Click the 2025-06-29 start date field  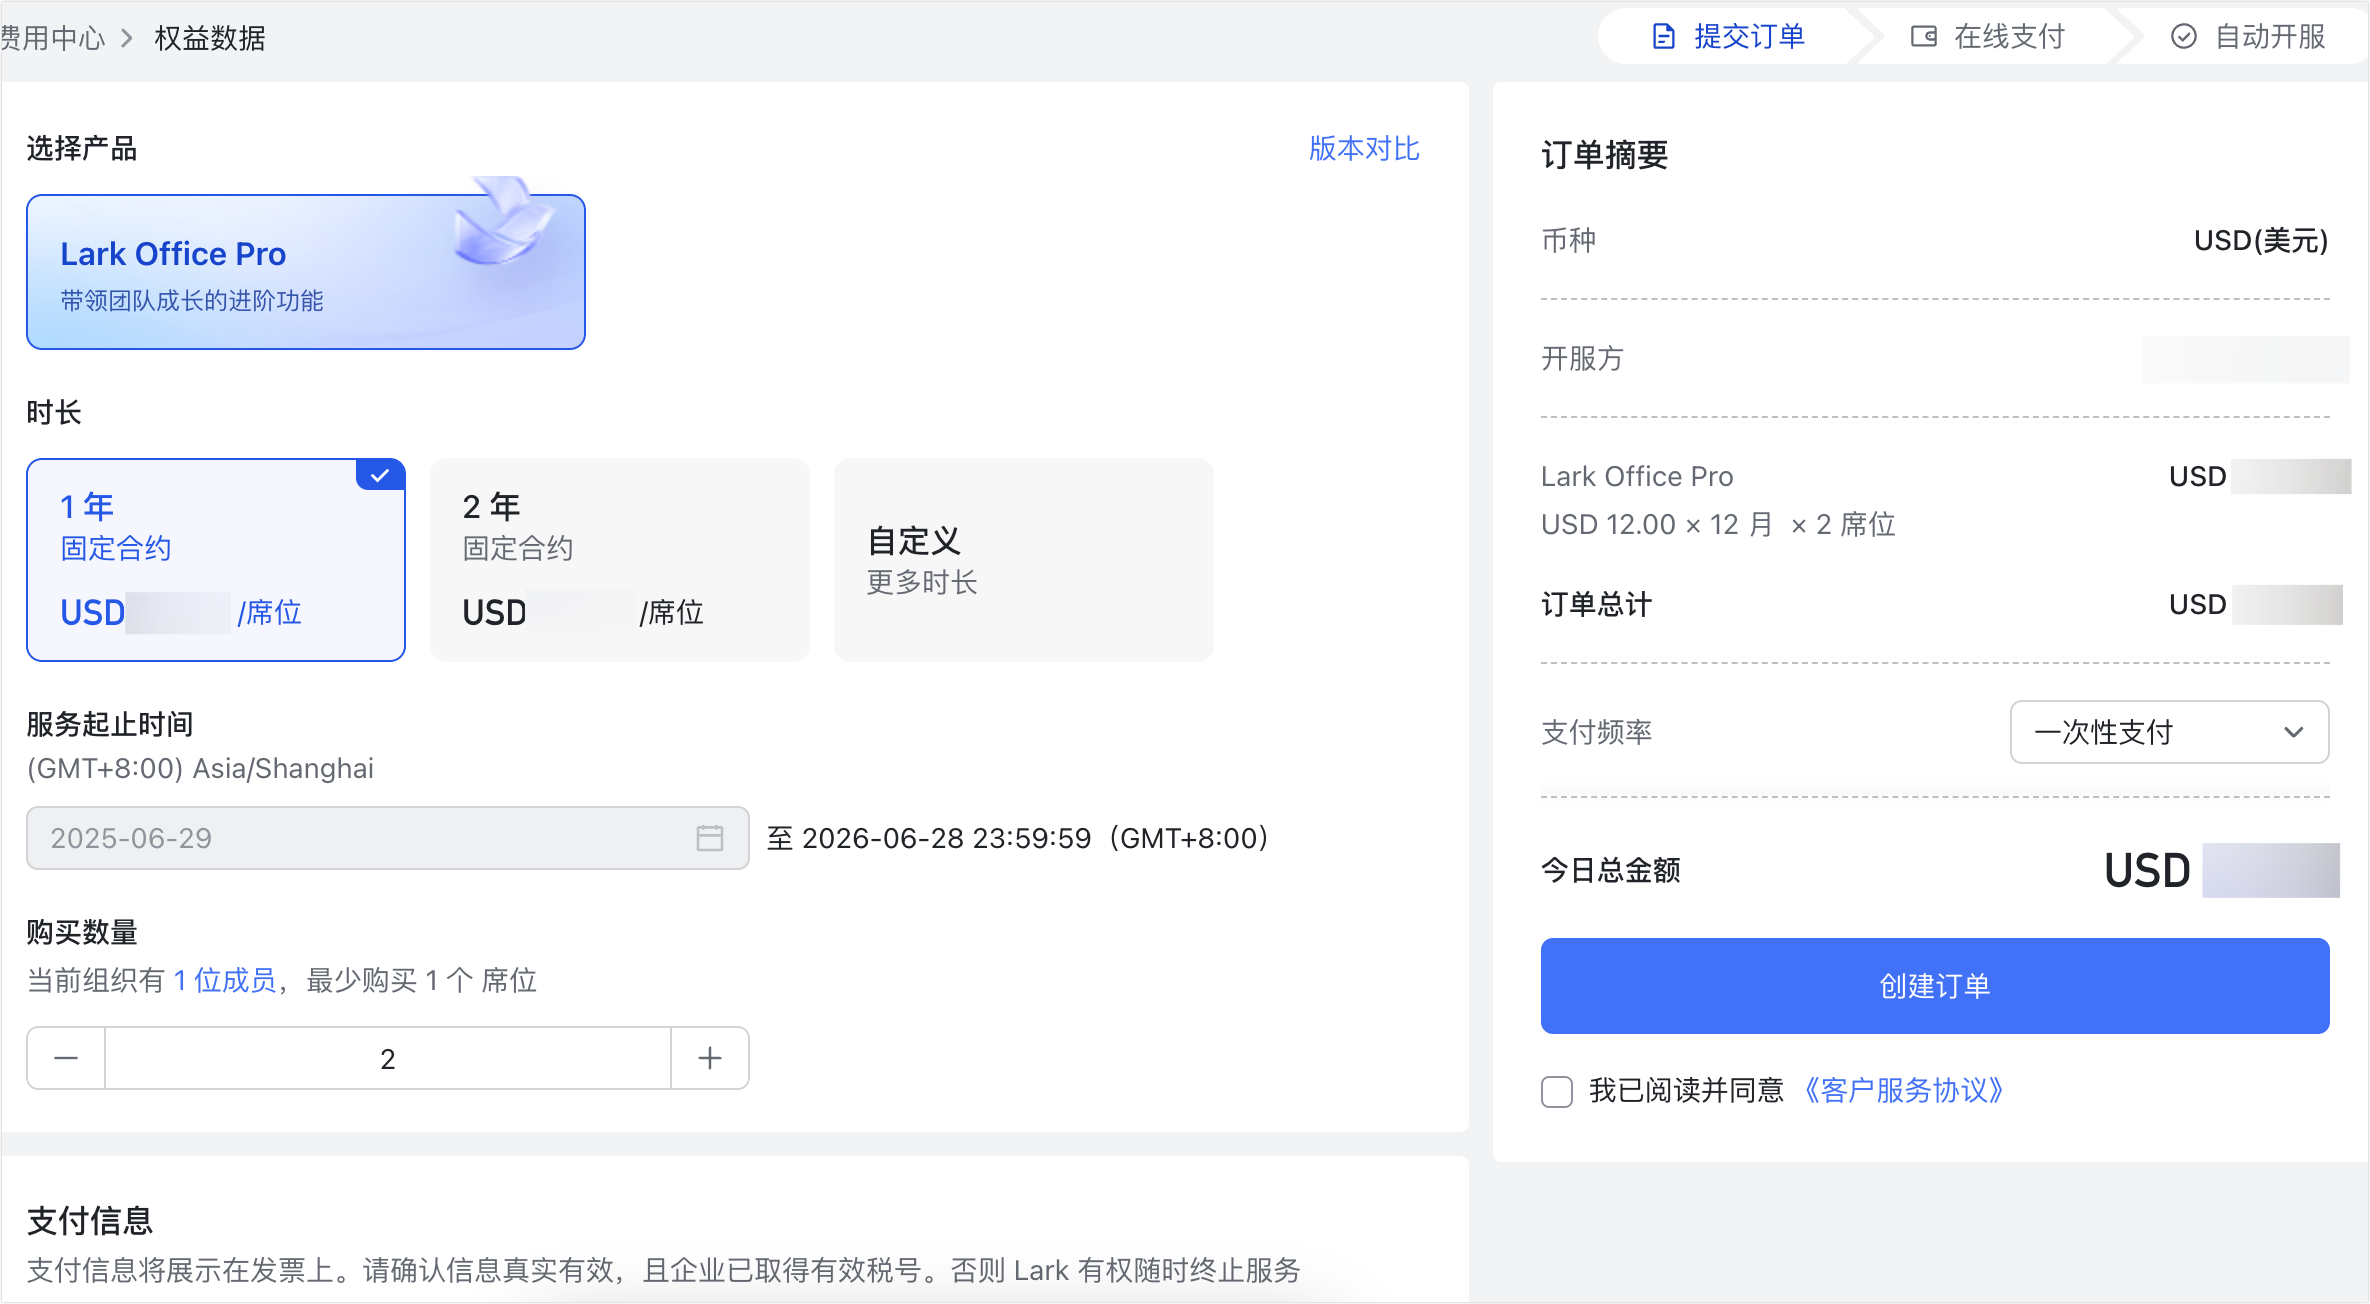coord(388,838)
